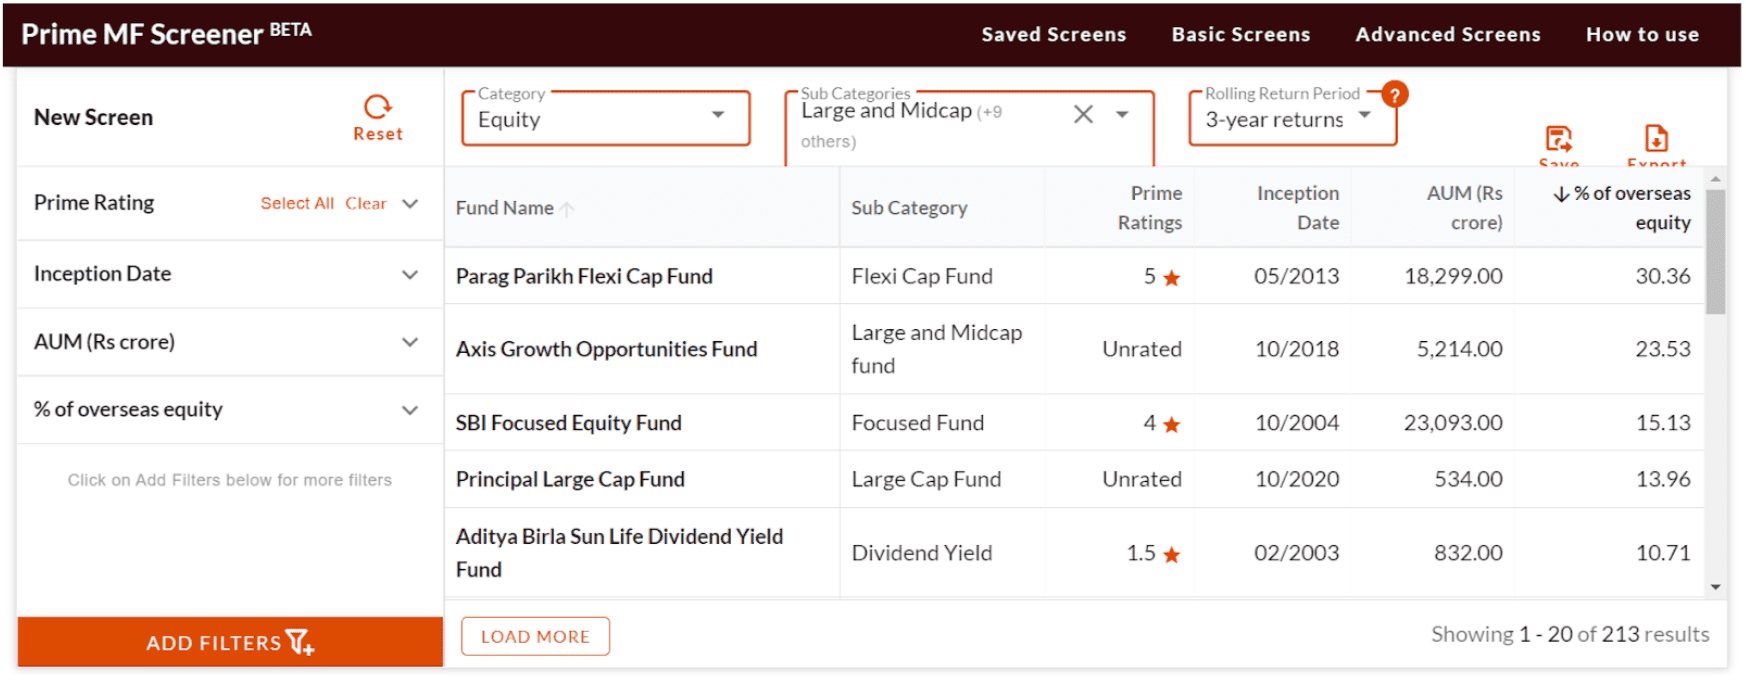This screenshot has height=681, width=1746.
Task: Click the filter icon in Add Filters
Action: tap(300, 642)
